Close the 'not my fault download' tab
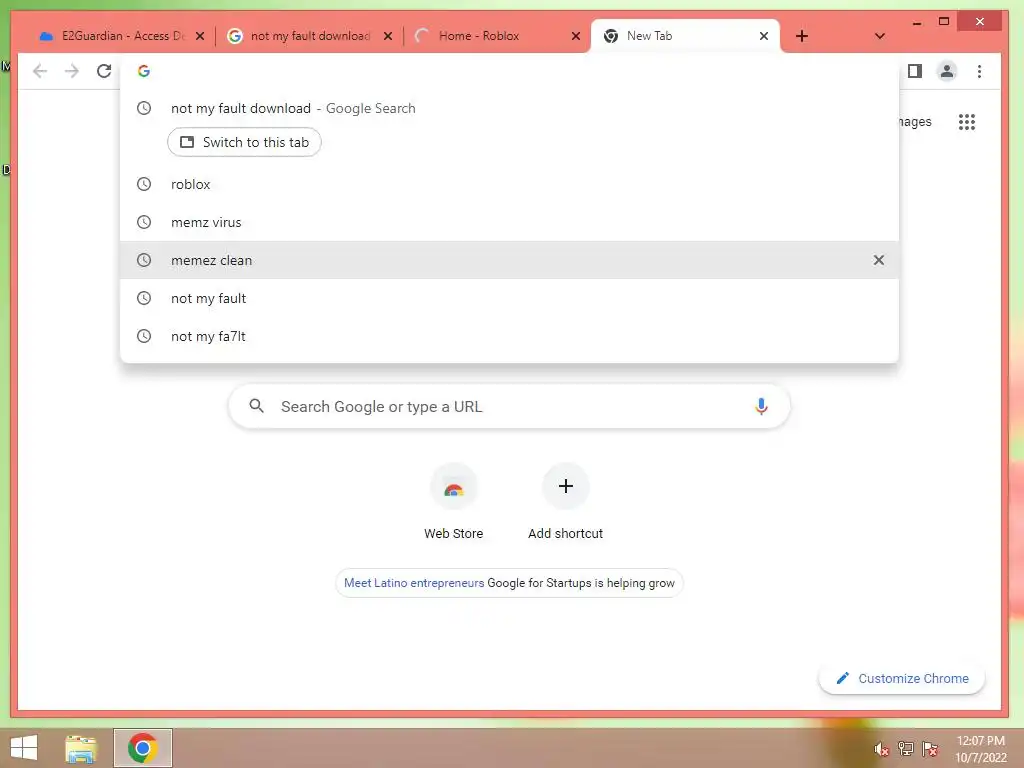This screenshot has height=768, width=1024. coord(388,36)
